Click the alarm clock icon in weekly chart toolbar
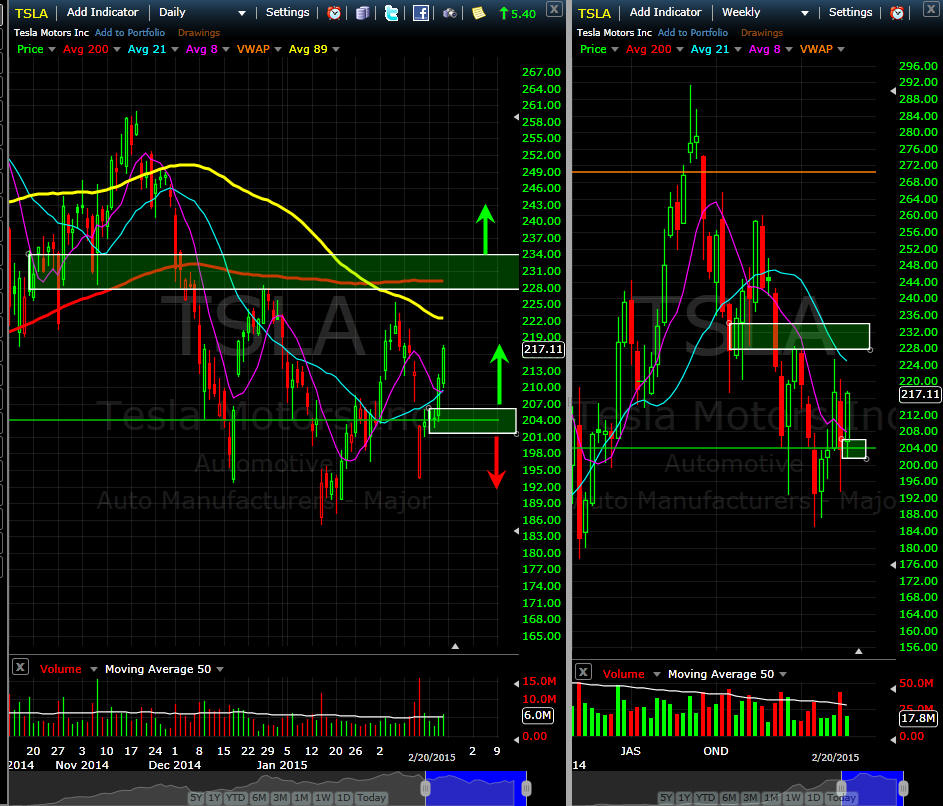This screenshot has width=943, height=806. coord(898,13)
